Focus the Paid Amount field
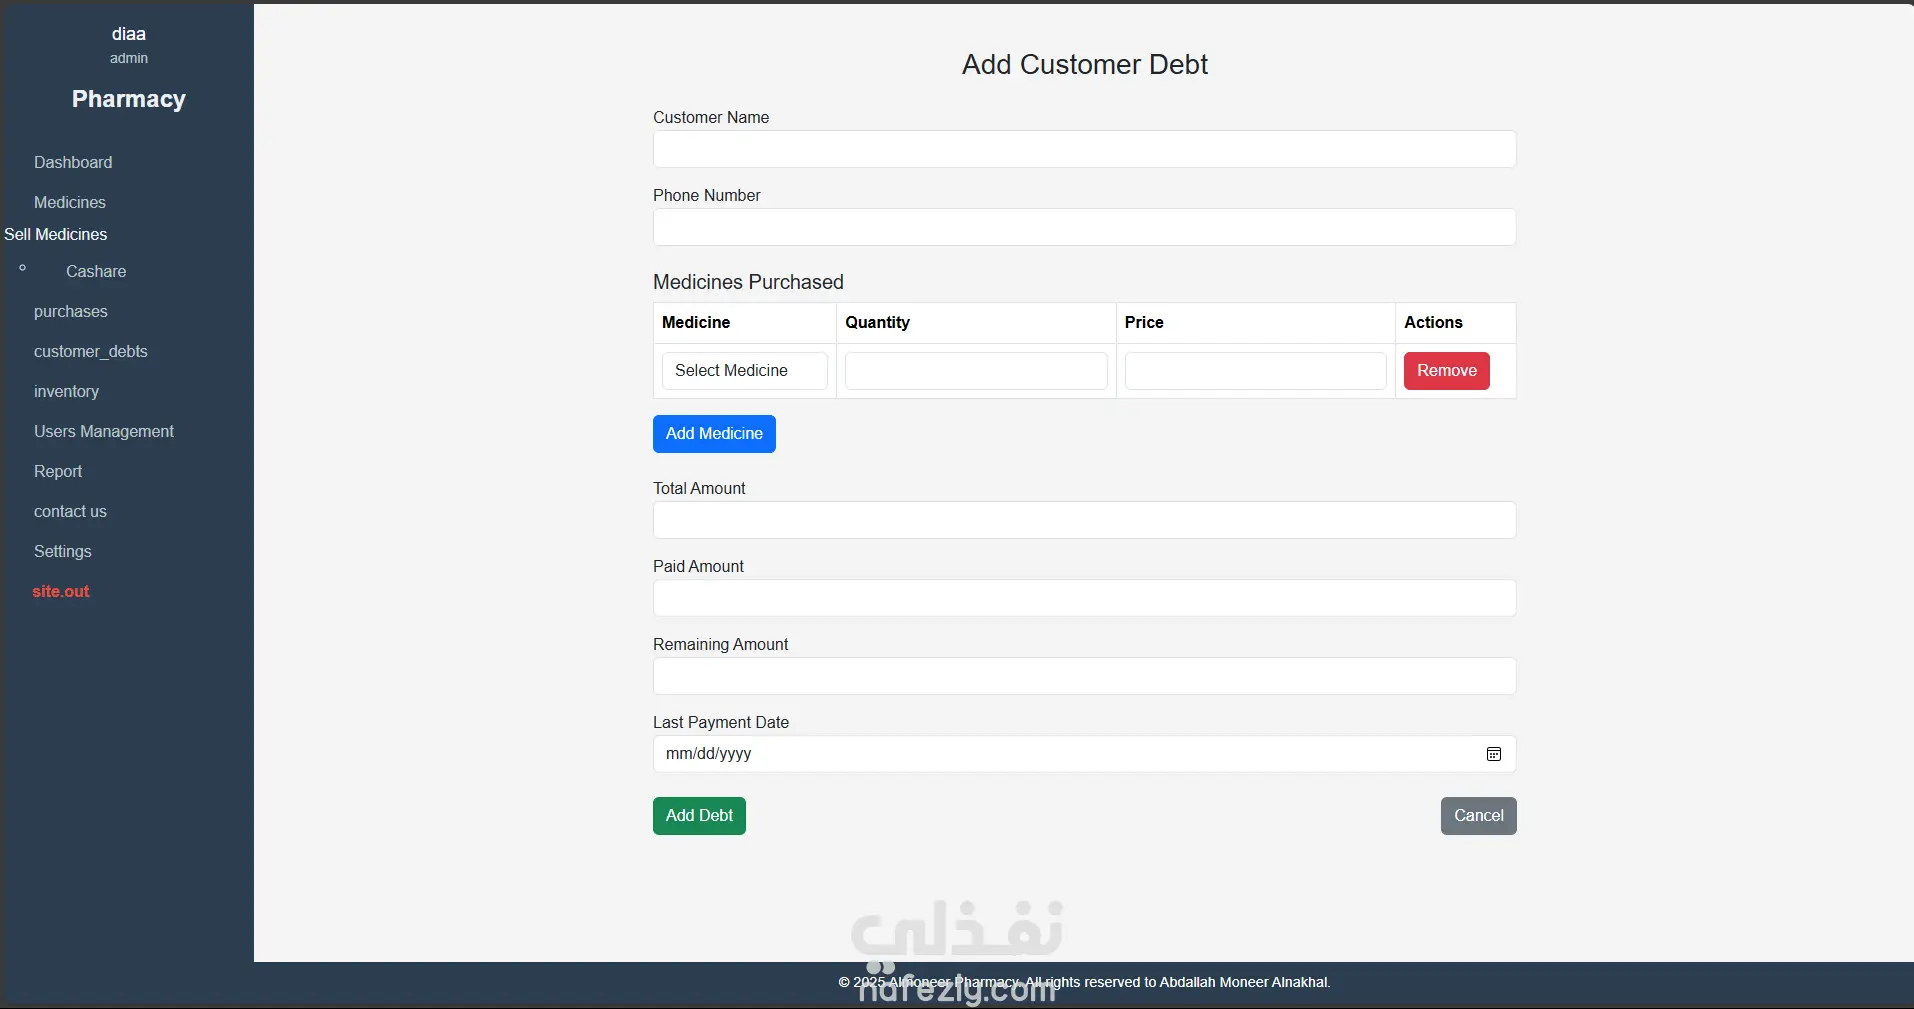 coord(1084,598)
